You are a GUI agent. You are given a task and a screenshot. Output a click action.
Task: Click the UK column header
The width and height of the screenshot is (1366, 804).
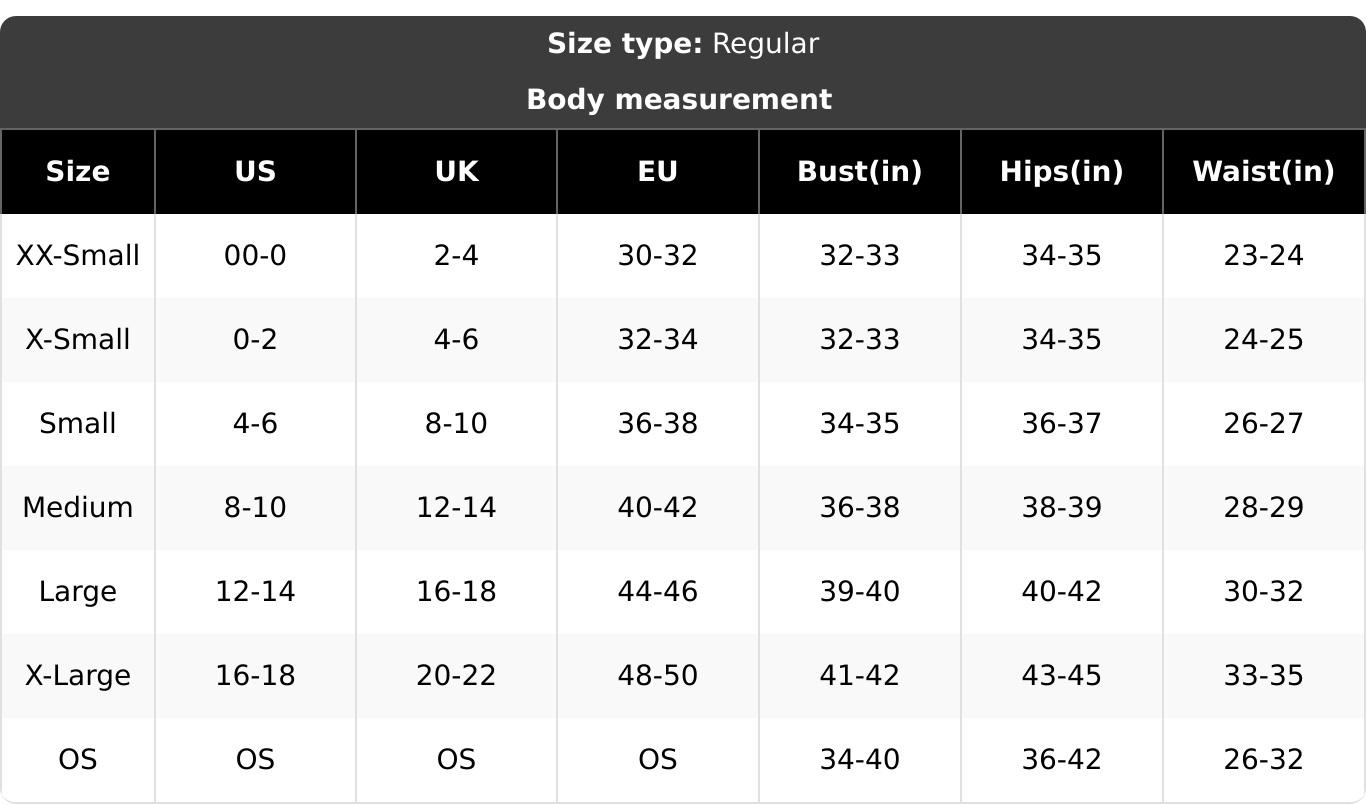456,171
